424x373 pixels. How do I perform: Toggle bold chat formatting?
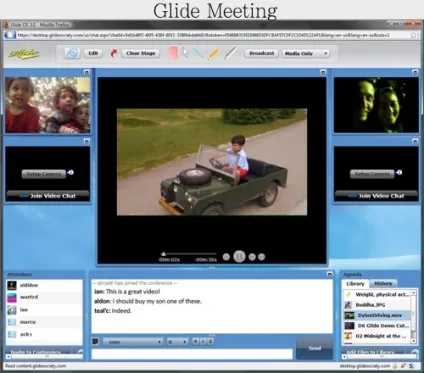(x=196, y=342)
